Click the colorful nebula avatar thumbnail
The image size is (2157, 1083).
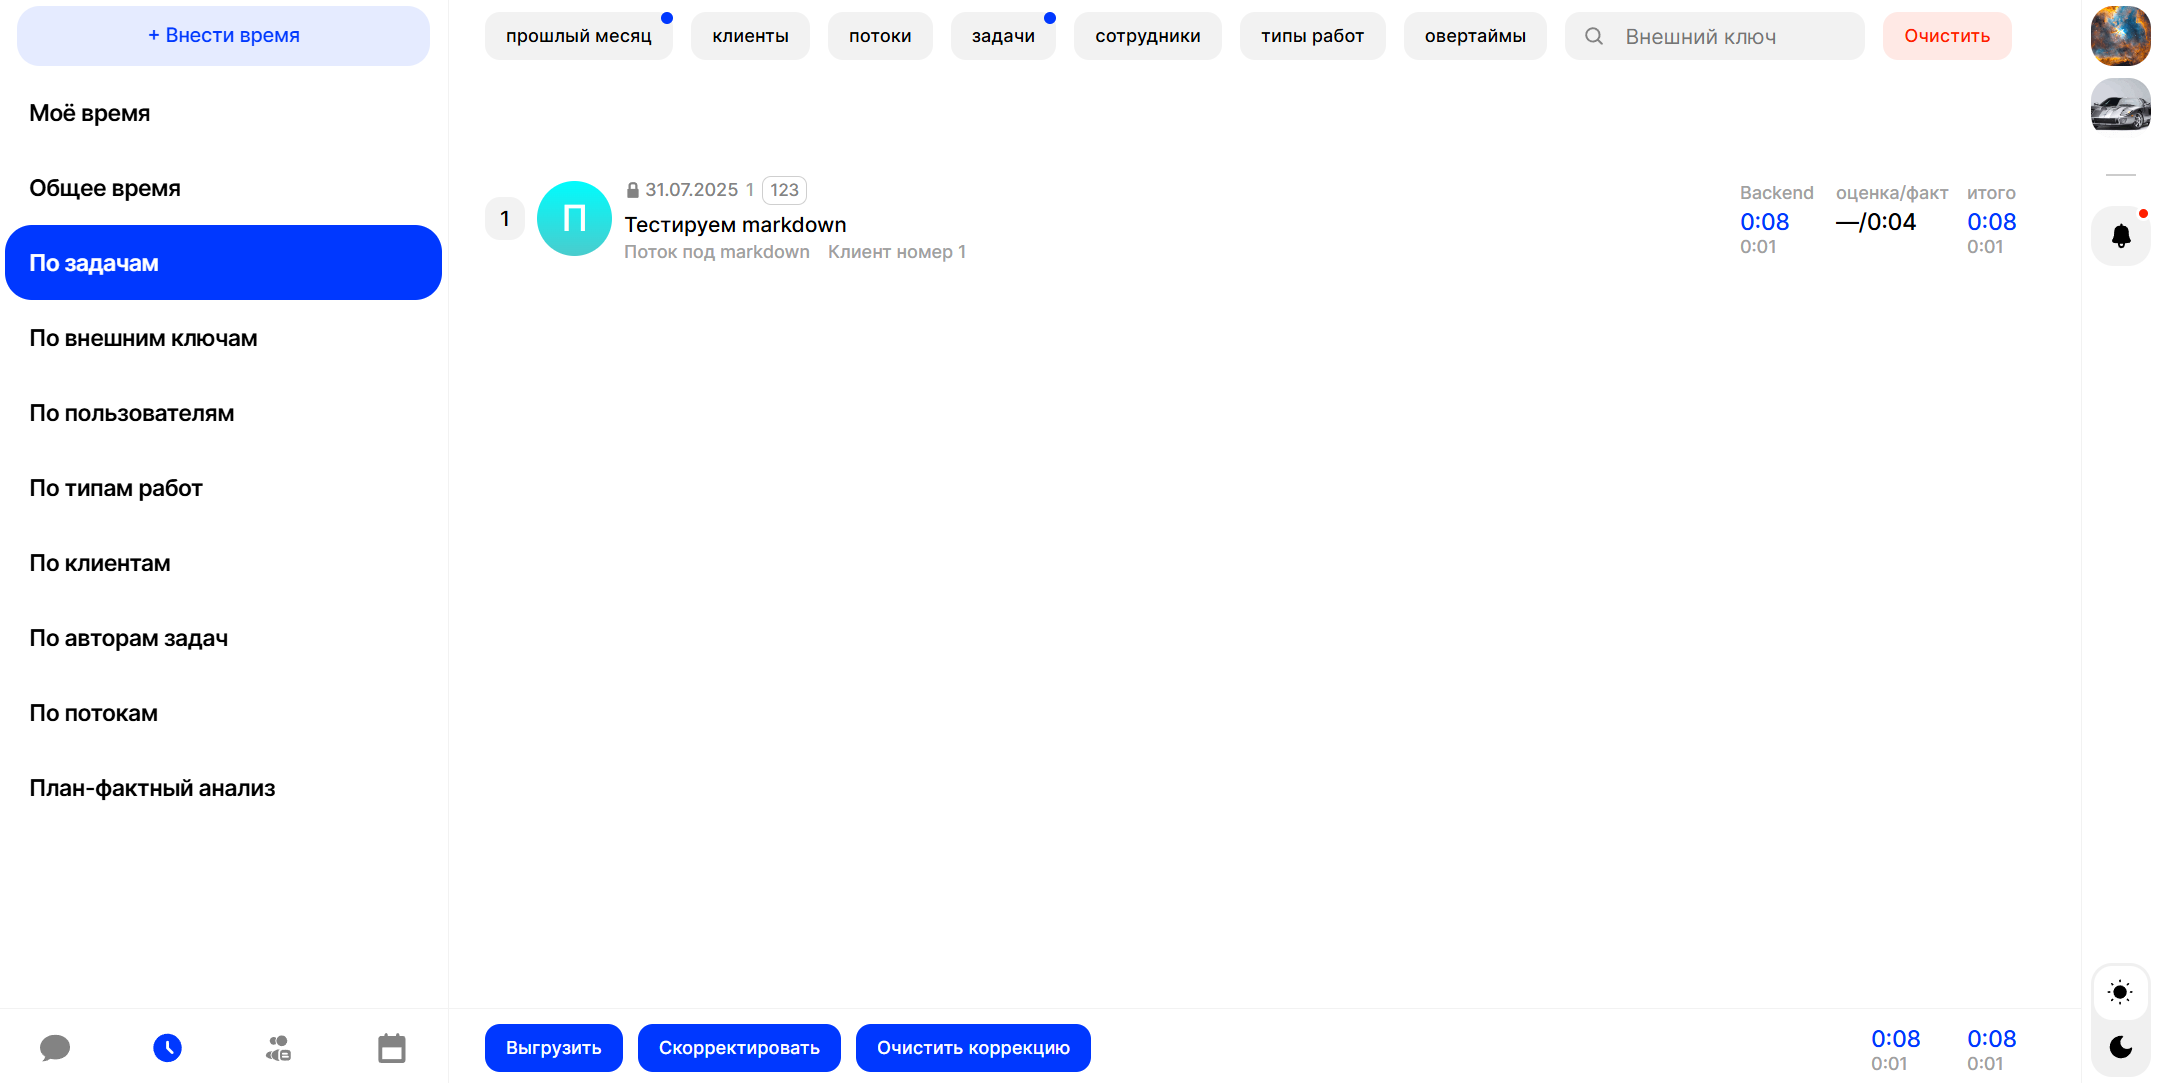point(2120,36)
